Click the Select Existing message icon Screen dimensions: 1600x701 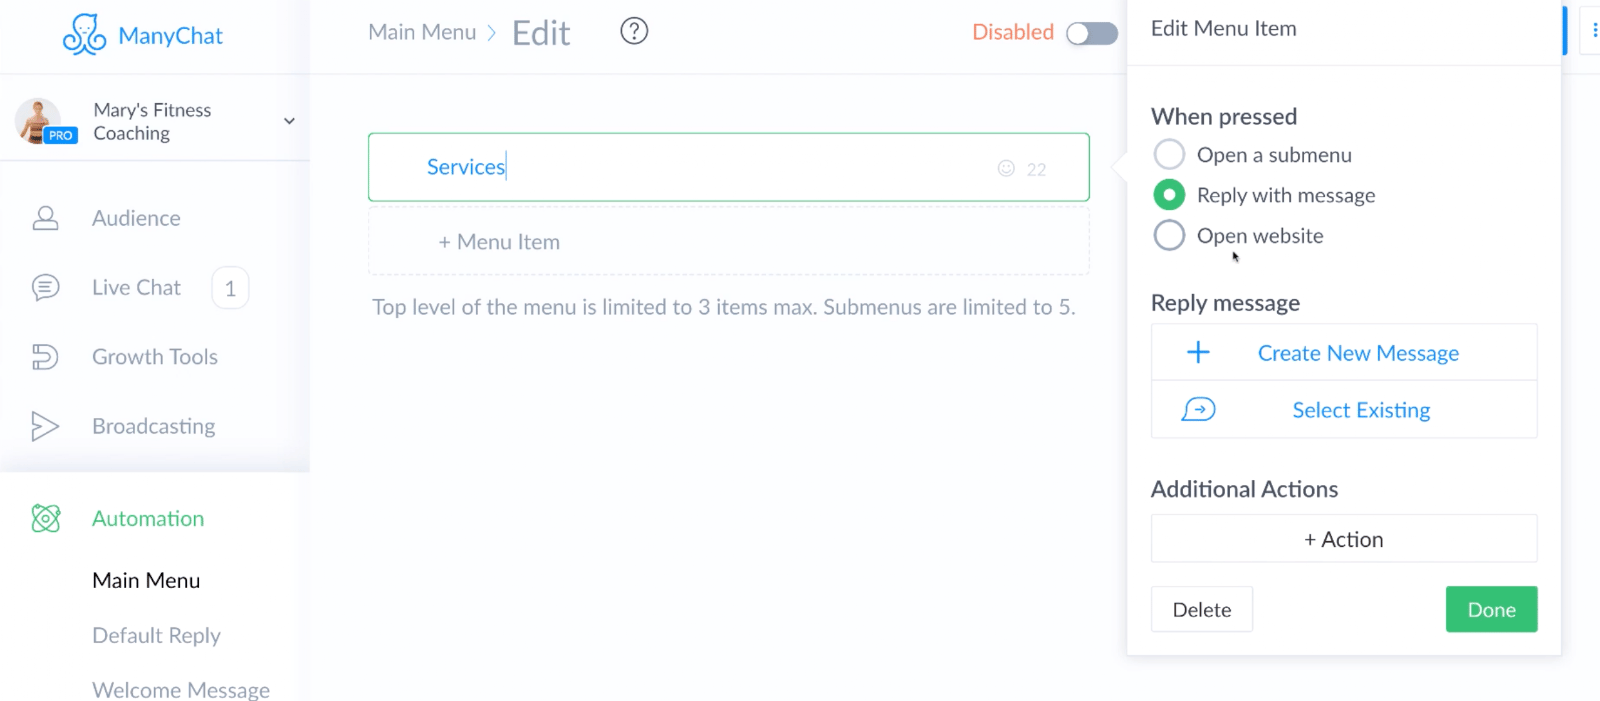(1198, 410)
